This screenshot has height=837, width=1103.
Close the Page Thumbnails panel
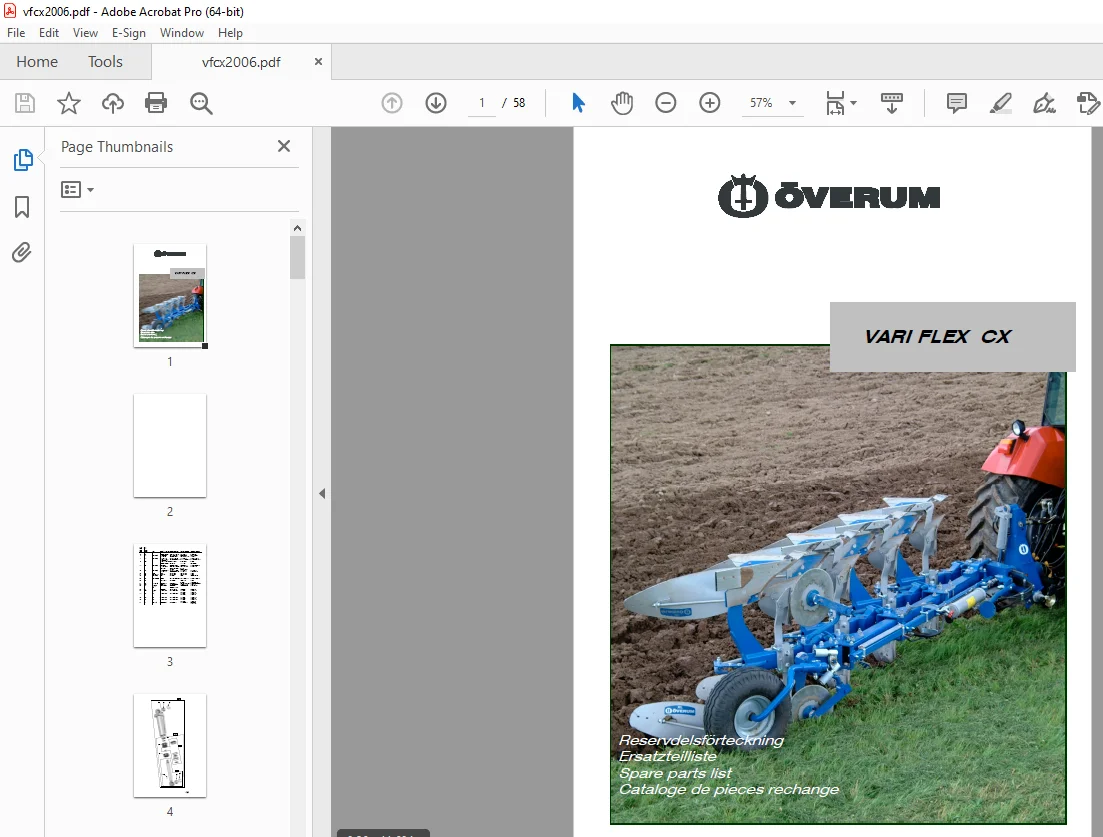pos(284,146)
